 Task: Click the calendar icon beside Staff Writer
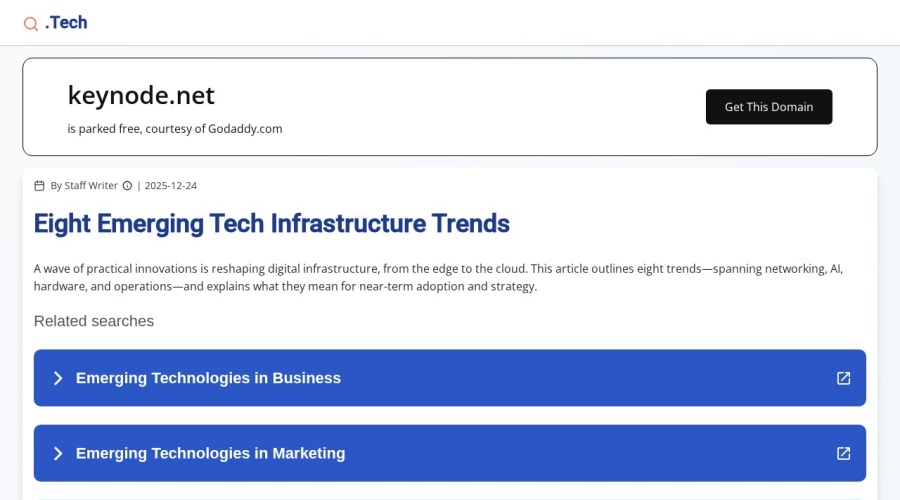click(39, 185)
